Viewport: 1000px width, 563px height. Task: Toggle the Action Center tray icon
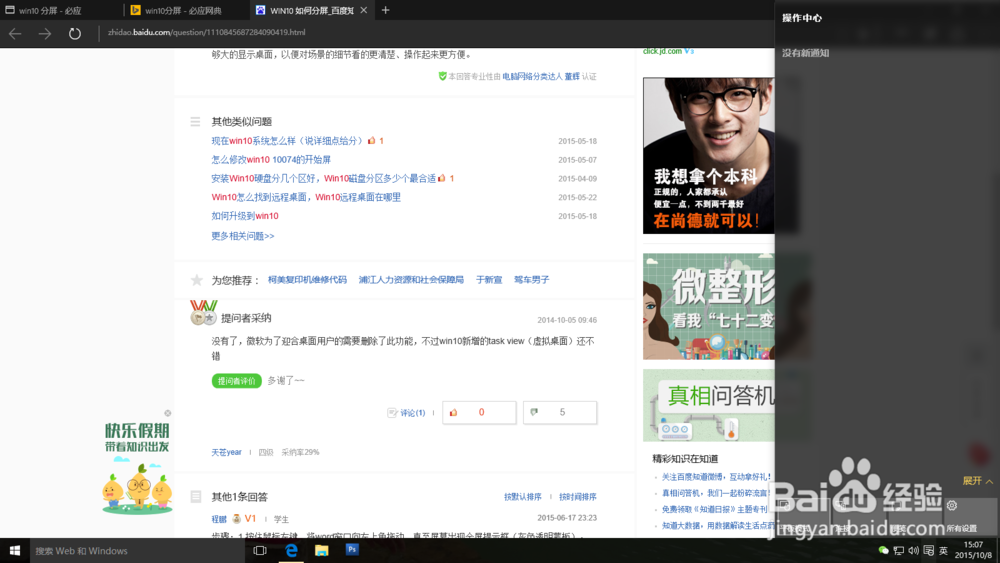click(929, 550)
